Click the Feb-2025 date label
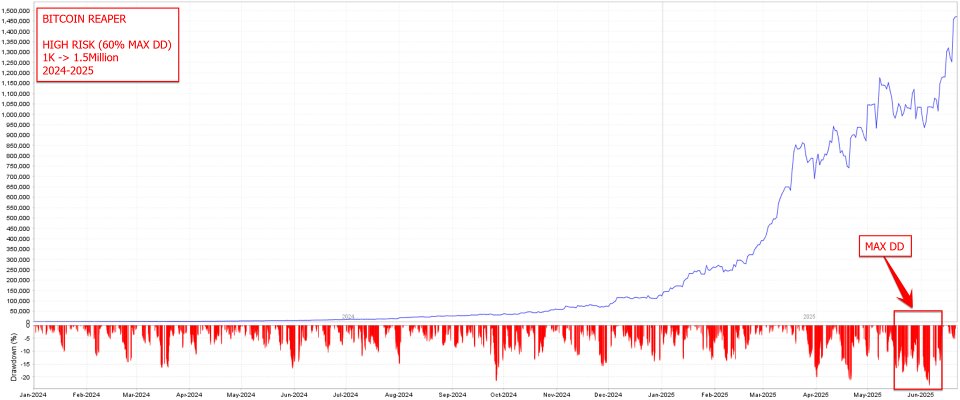The image size is (960, 400). click(x=714, y=394)
